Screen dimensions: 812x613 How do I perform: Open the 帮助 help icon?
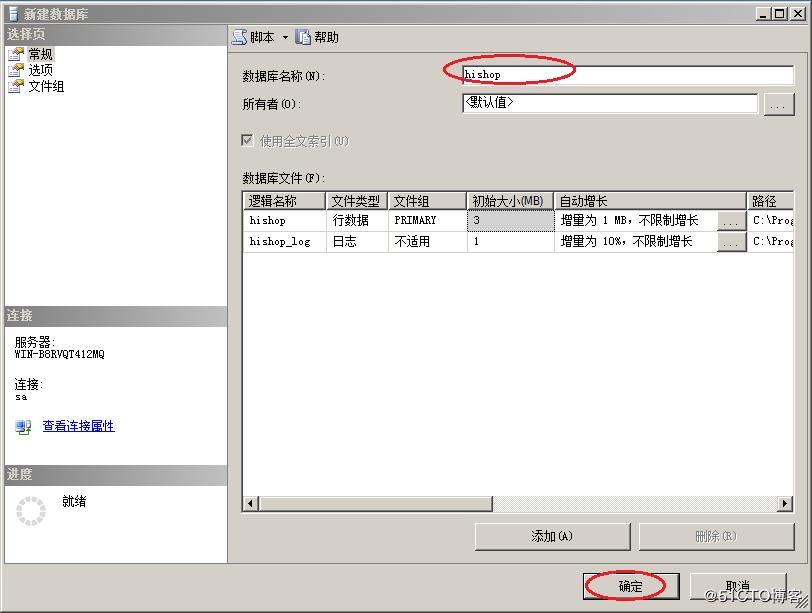tap(303, 37)
